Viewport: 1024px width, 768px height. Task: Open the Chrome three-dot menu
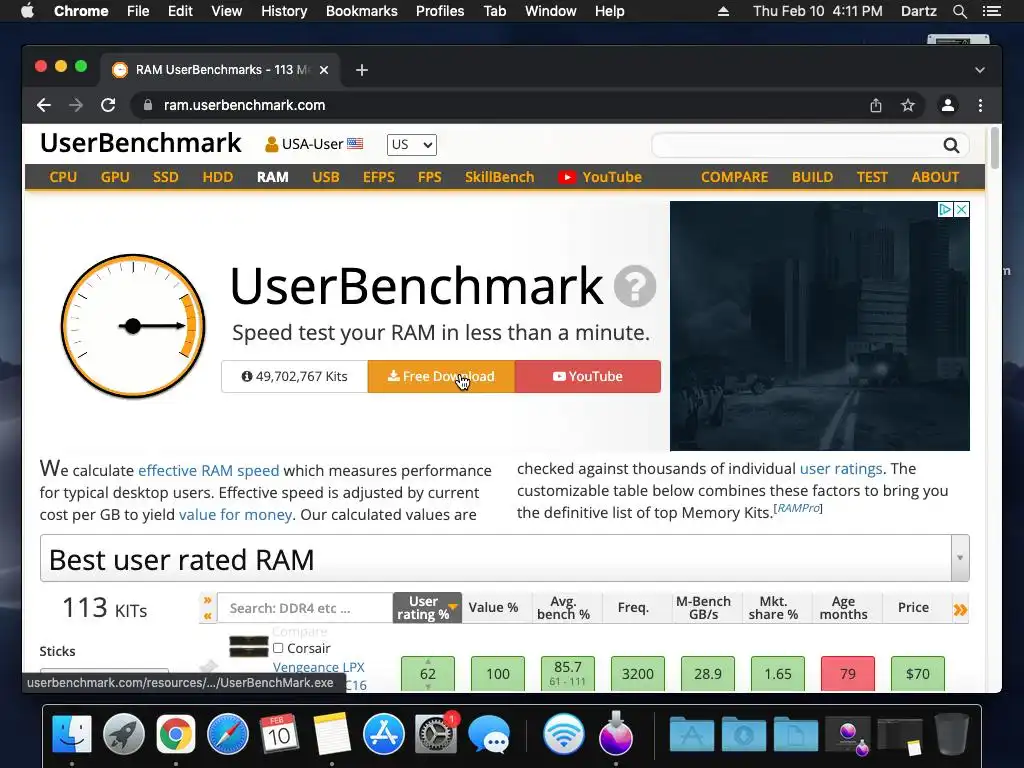(980, 105)
